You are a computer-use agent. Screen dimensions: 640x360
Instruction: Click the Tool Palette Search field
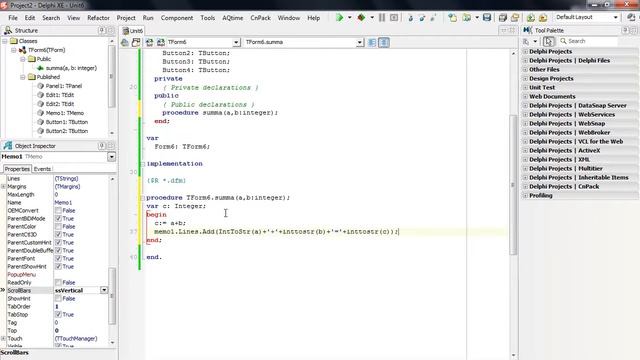coord(588,41)
